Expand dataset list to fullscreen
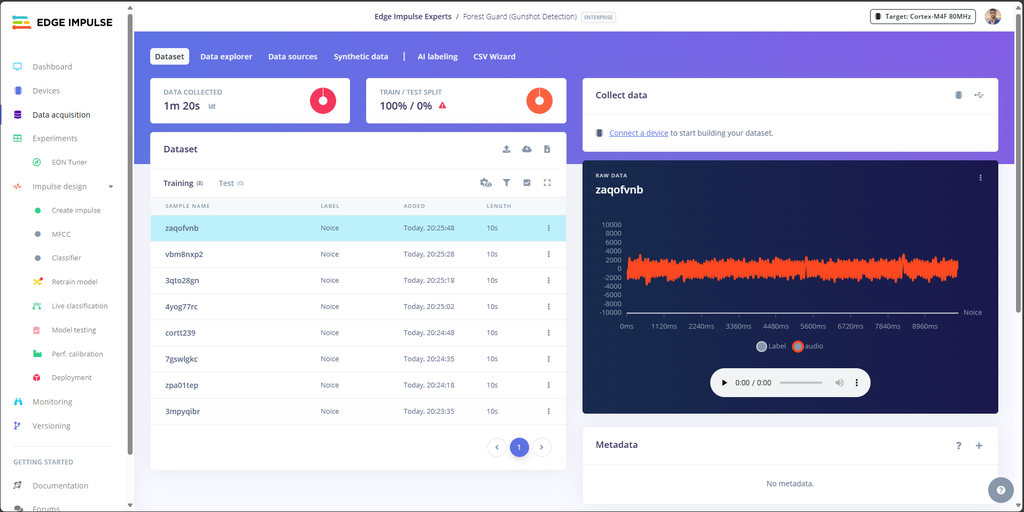 click(x=547, y=183)
